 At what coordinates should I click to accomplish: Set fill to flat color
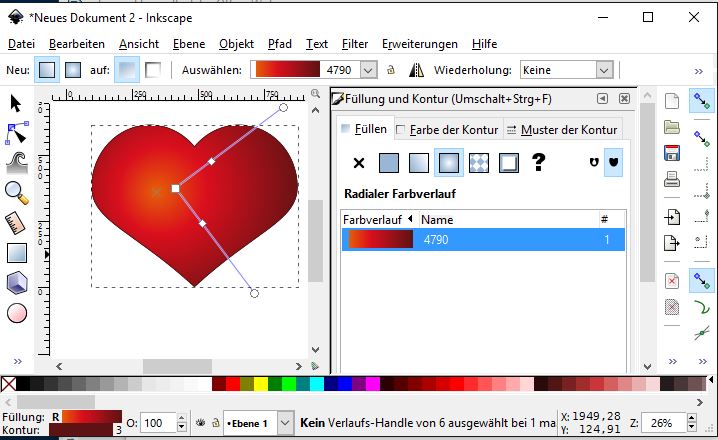point(389,163)
